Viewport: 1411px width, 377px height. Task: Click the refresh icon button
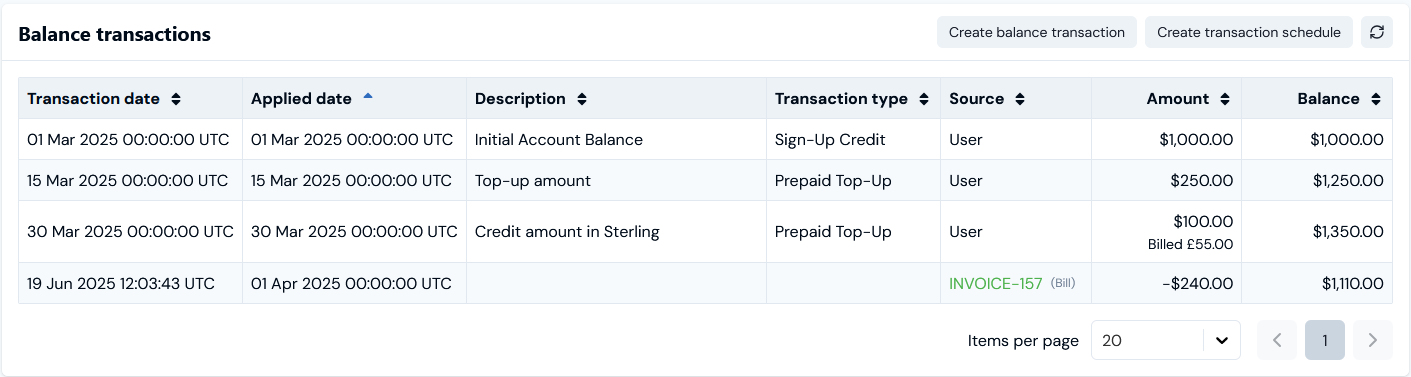(x=1377, y=32)
